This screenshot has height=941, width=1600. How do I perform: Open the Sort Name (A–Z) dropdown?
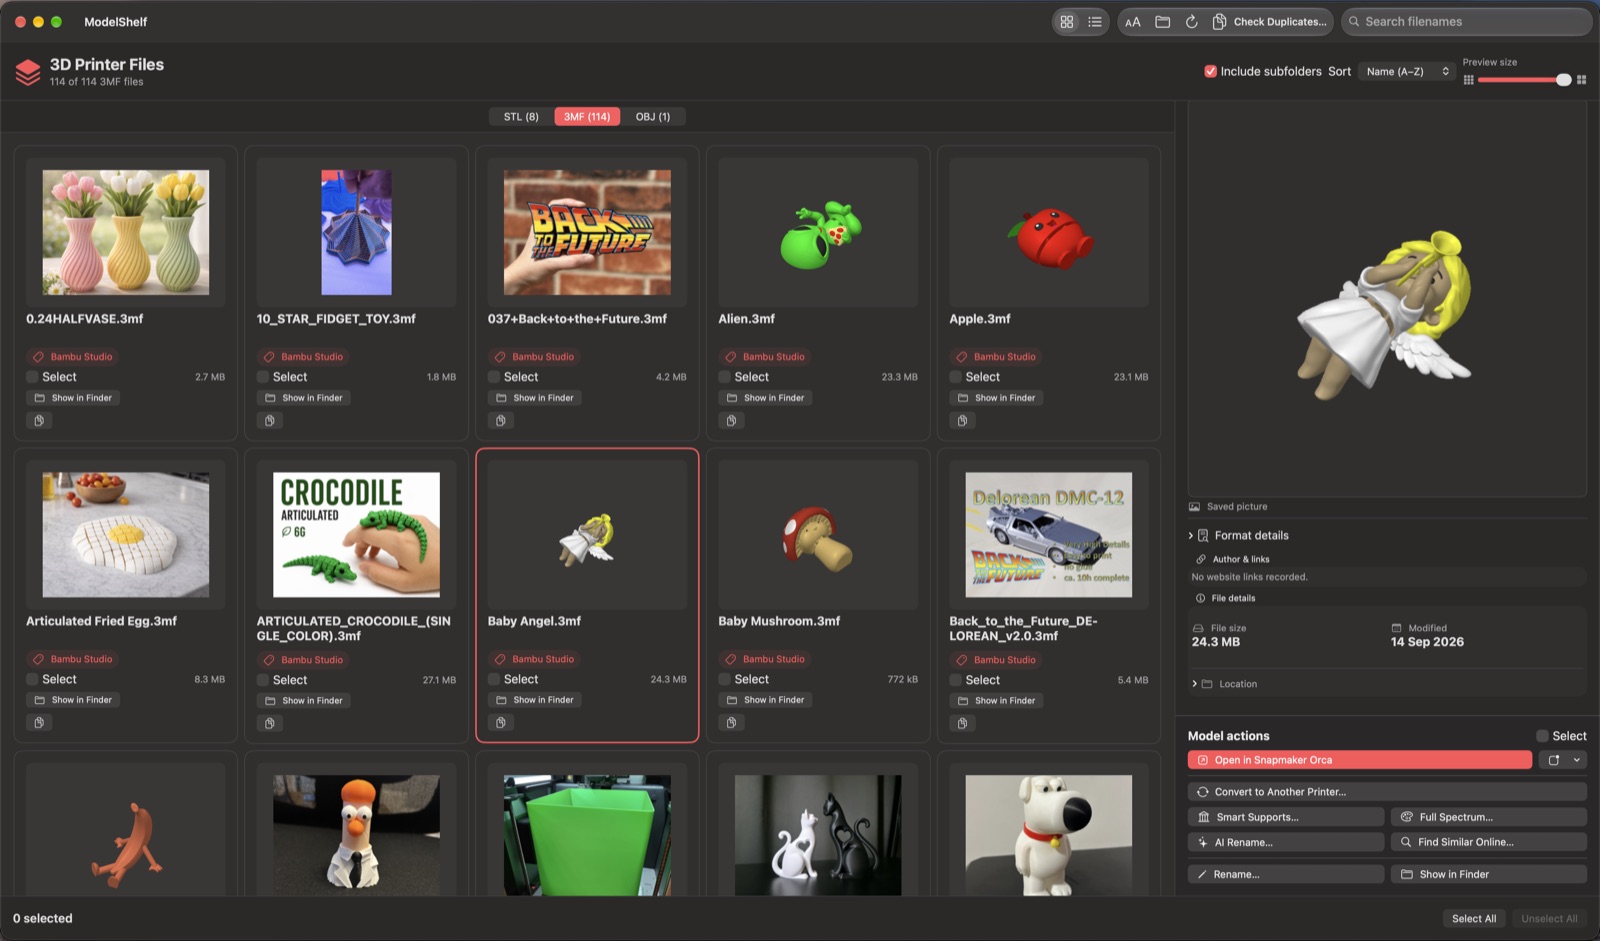(1407, 71)
